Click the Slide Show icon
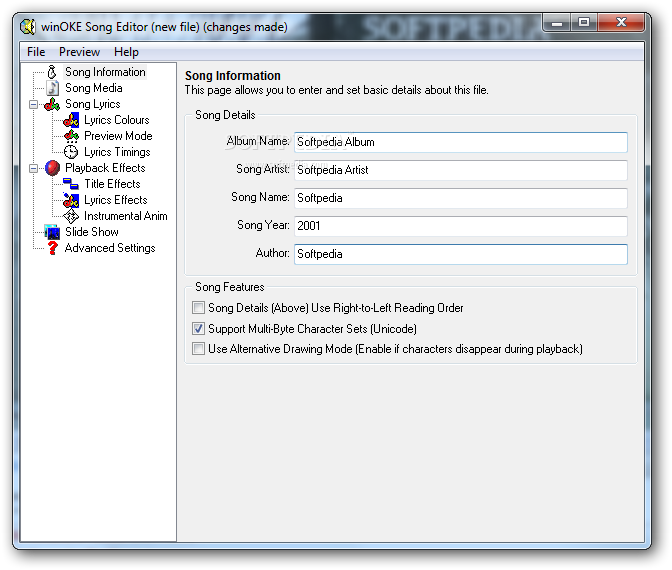The width and height of the screenshot is (672, 570). (x=52, y=232)
